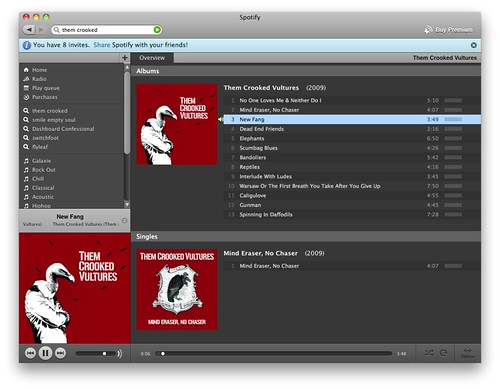Click the volume slider
This screenshot has width=500, height=389.
coord(96,353)
